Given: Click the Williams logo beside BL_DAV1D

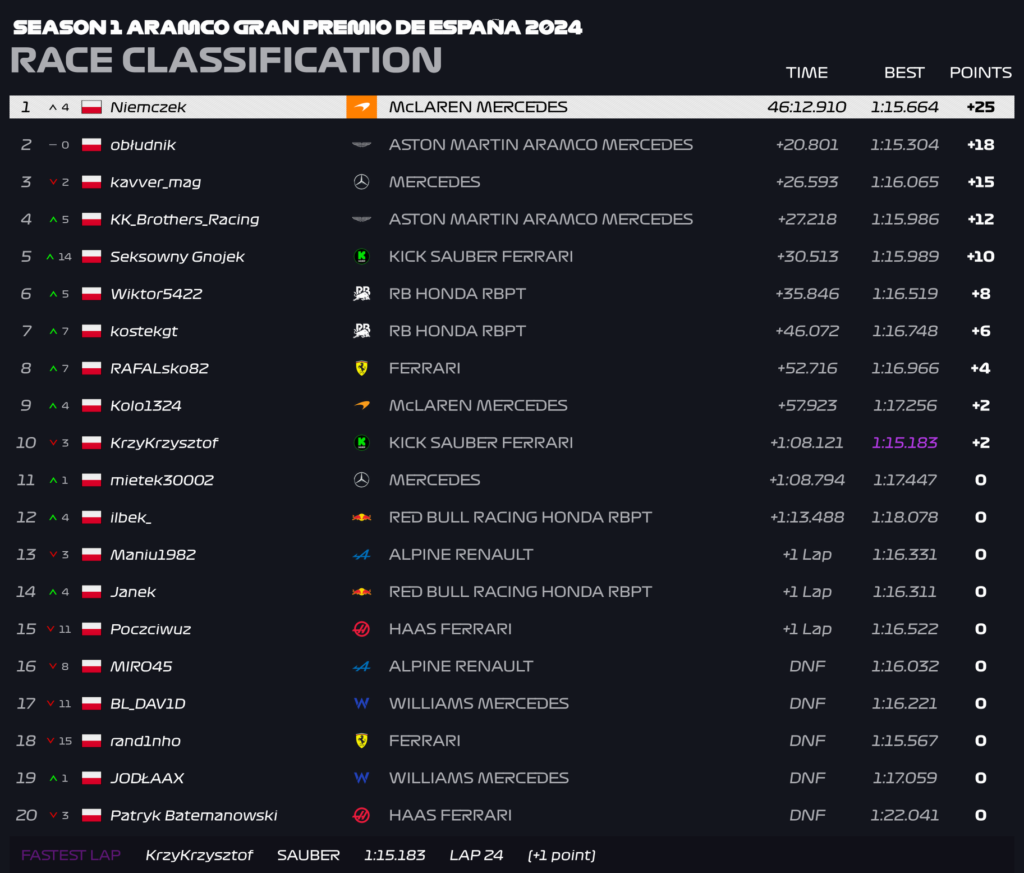Looking at the screenshot, I should point(361,703).
